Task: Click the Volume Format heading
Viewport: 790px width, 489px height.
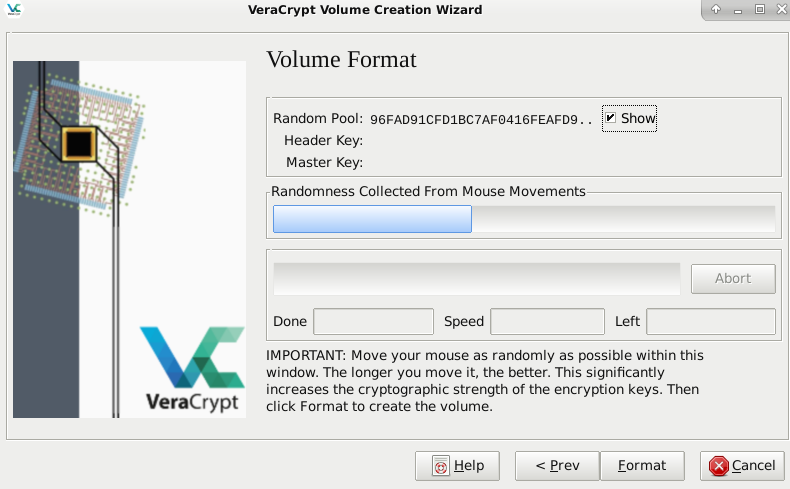Action: pos(342,59)
